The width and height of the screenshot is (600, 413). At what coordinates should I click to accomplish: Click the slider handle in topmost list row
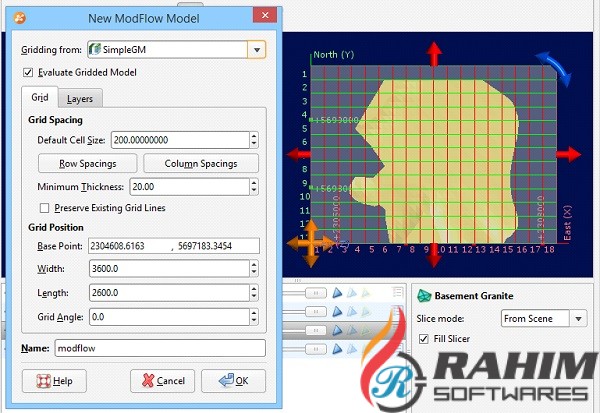pos(316,293)
